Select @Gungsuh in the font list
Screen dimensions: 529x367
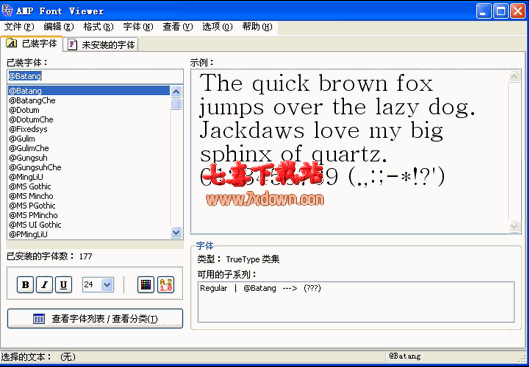(89, 158)
